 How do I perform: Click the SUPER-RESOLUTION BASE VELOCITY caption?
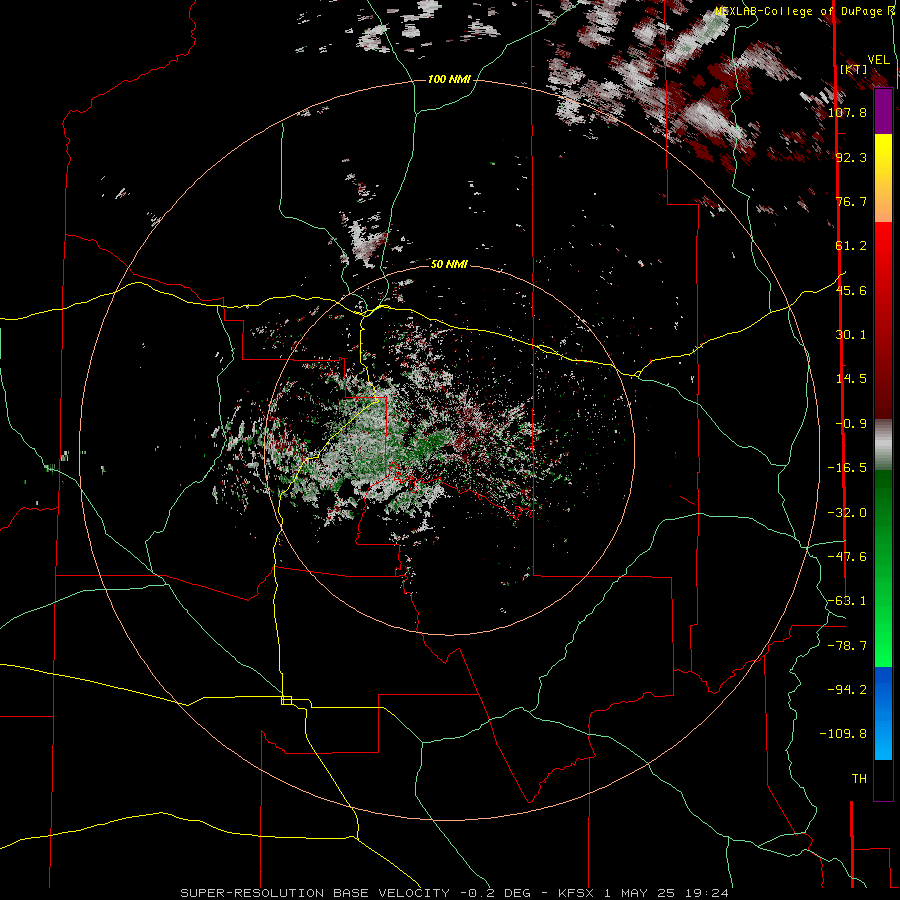317,893
